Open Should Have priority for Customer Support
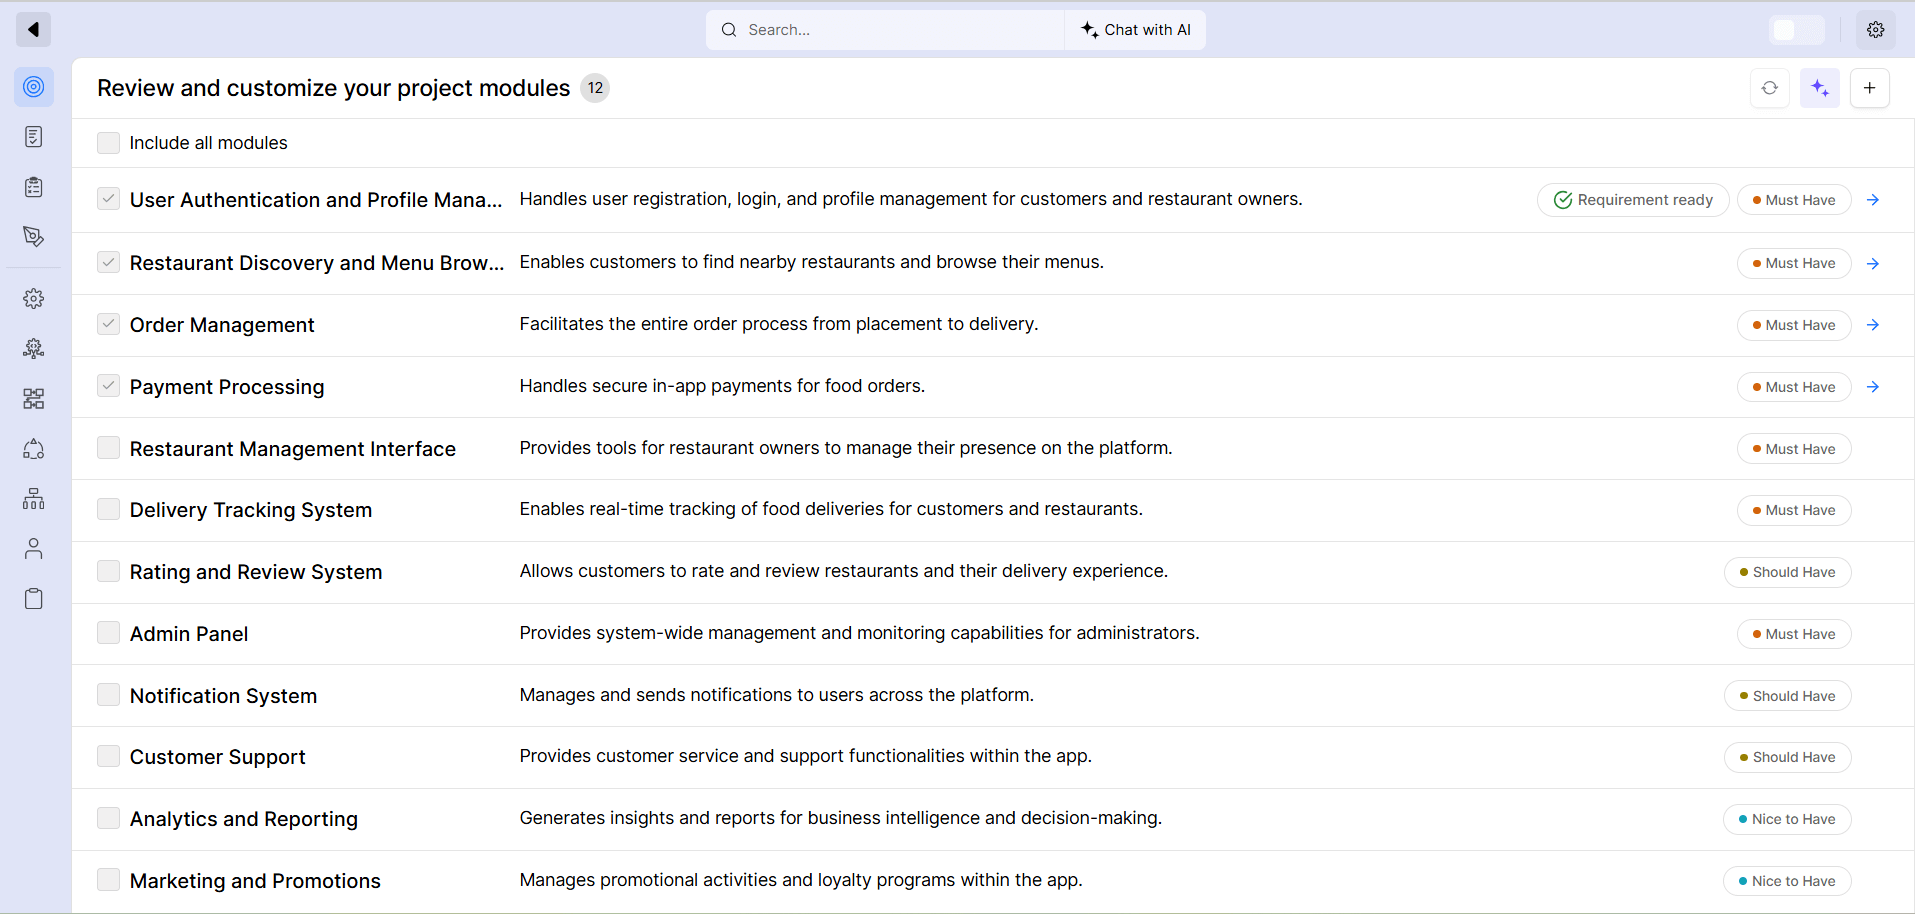Image resolution: width=1915 pixels, height=914 pixels. [1788, 757]
